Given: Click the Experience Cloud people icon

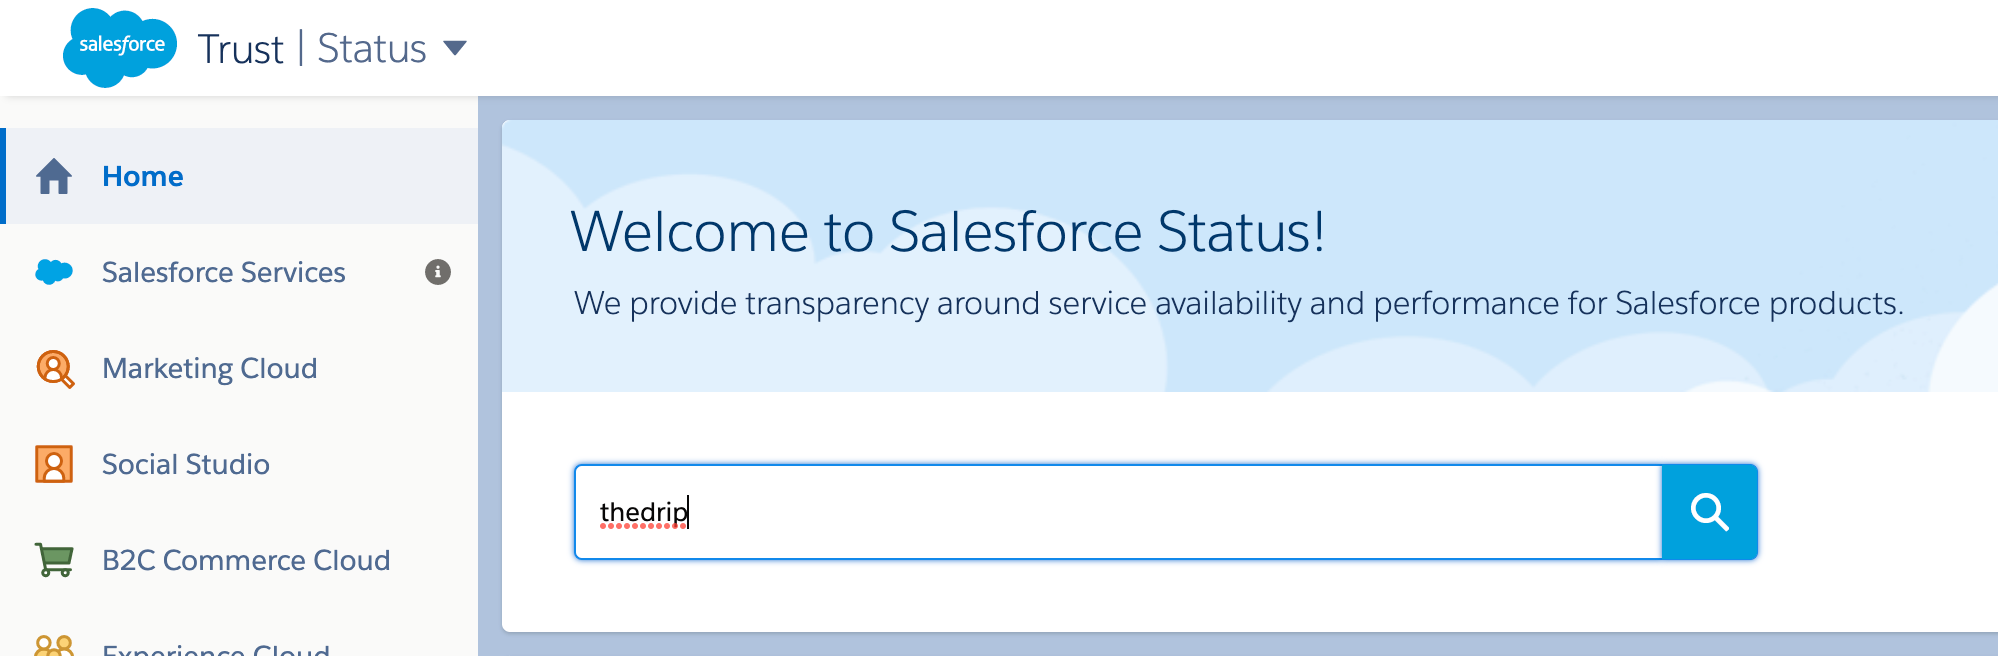Looking at the screenshot, I should click(x=54, y=646).
